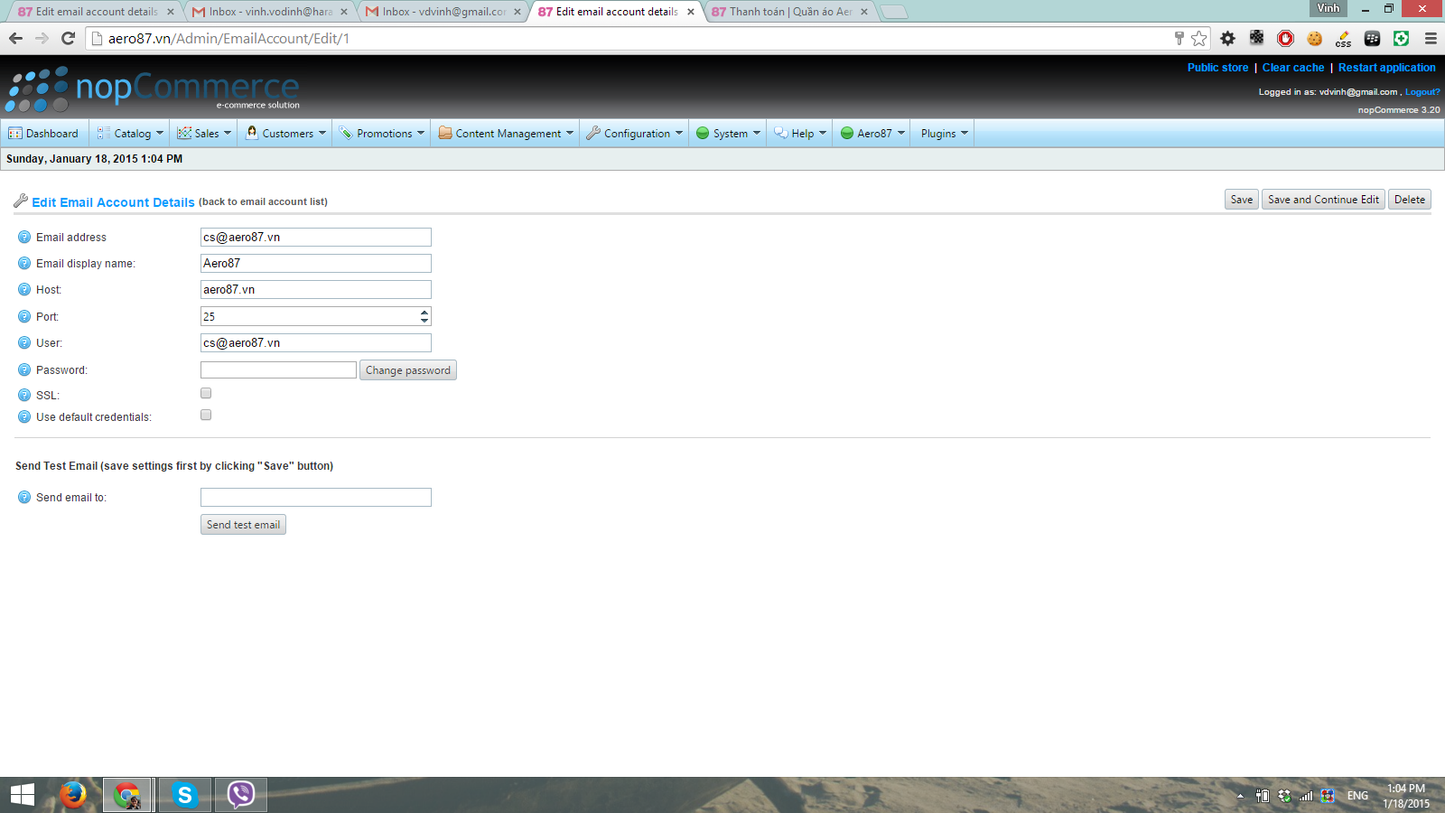
Task: Click the Clear cache link
Action: click(1292, 68)
